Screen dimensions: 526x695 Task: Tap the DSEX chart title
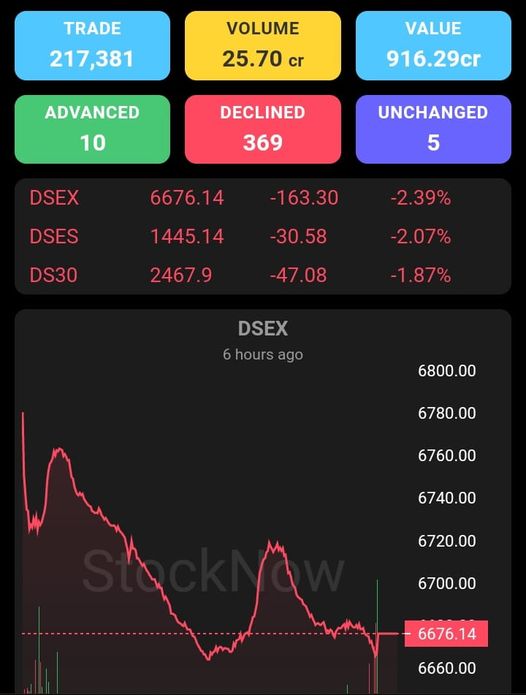pyautogui.click(x=263, y=328)
